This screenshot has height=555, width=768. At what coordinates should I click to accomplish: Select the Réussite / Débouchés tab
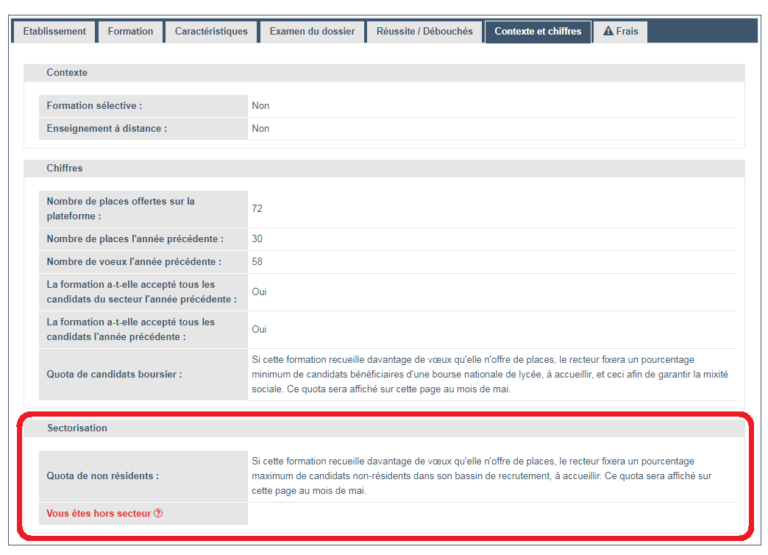tap(424, 31)
